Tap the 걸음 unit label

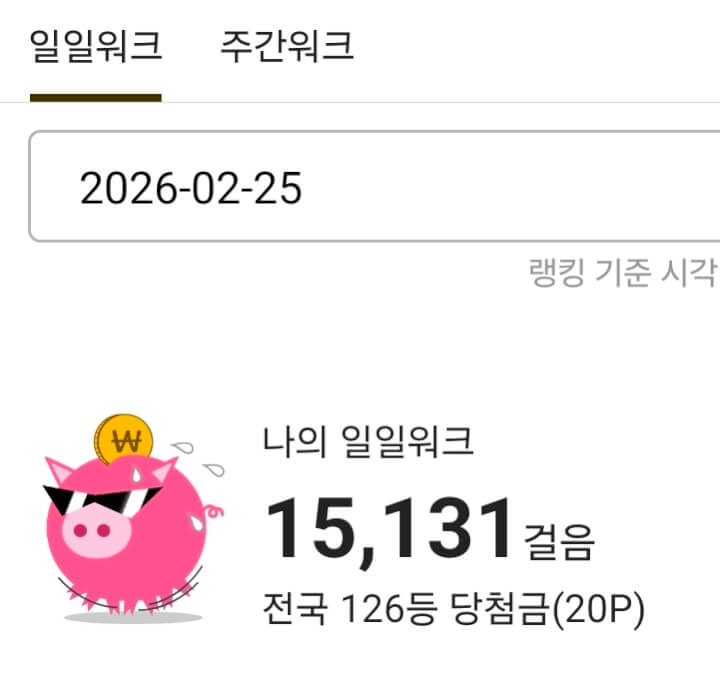point(559,542)
